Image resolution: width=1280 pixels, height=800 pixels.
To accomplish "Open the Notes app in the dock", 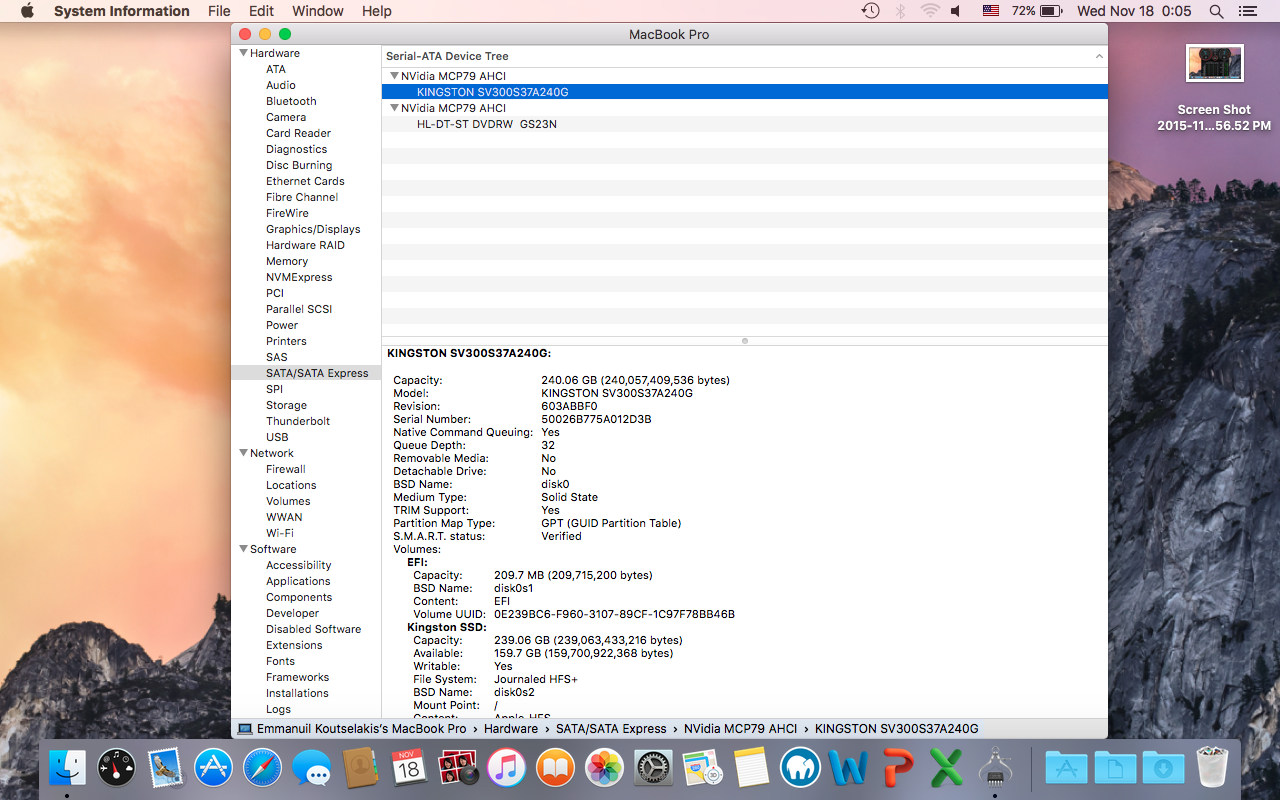I will coord(750,768).
